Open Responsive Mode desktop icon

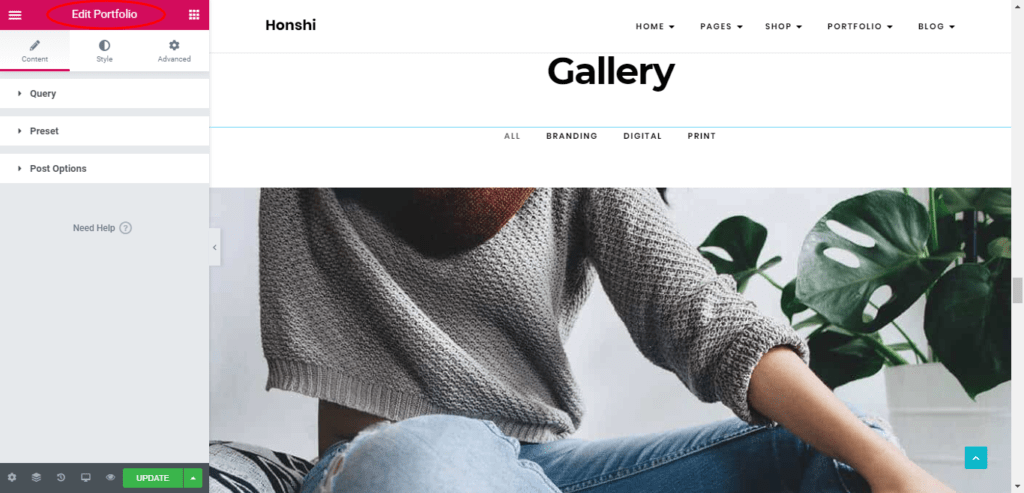click(86, 477)
